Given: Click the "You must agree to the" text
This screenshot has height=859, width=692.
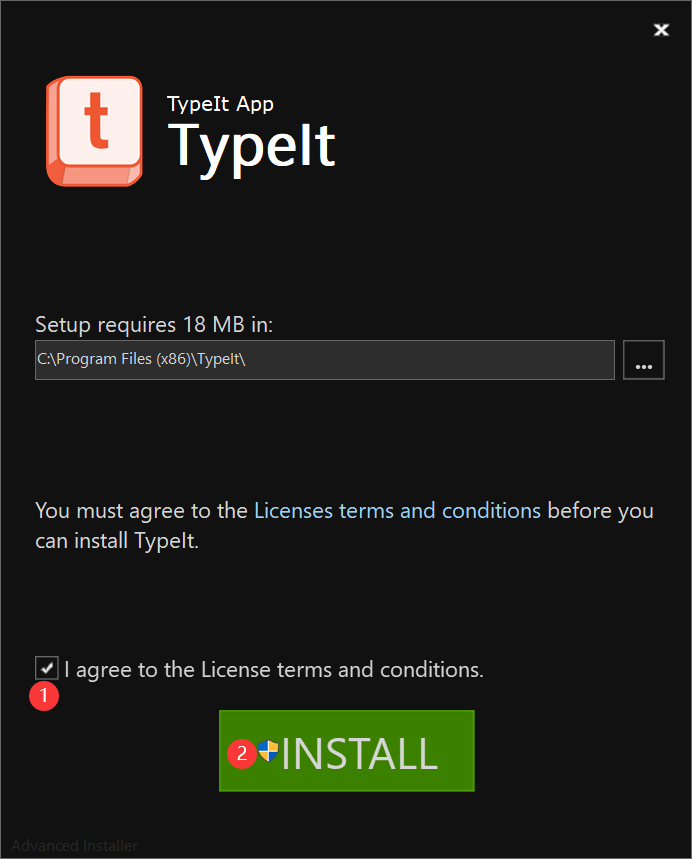Looking at the screenshot, I should [x=141, y=511].
